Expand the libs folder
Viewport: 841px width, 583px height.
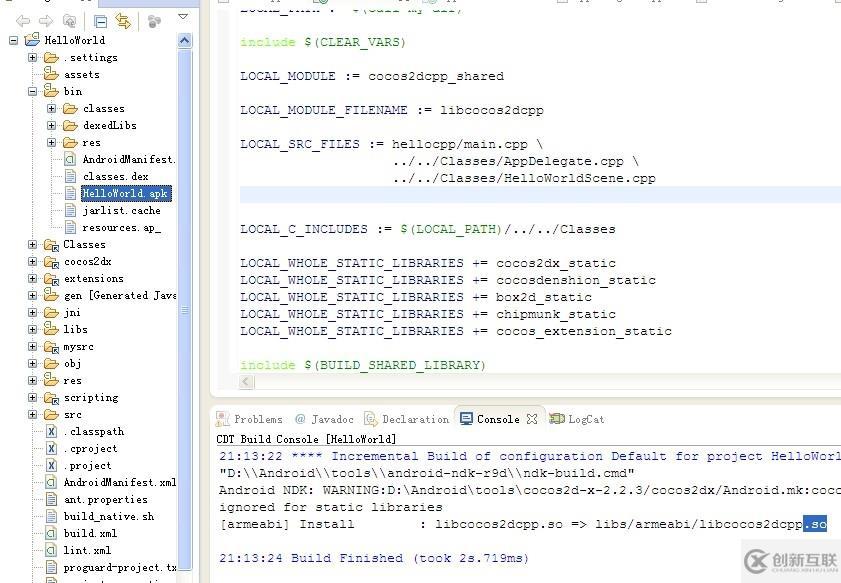33,329
